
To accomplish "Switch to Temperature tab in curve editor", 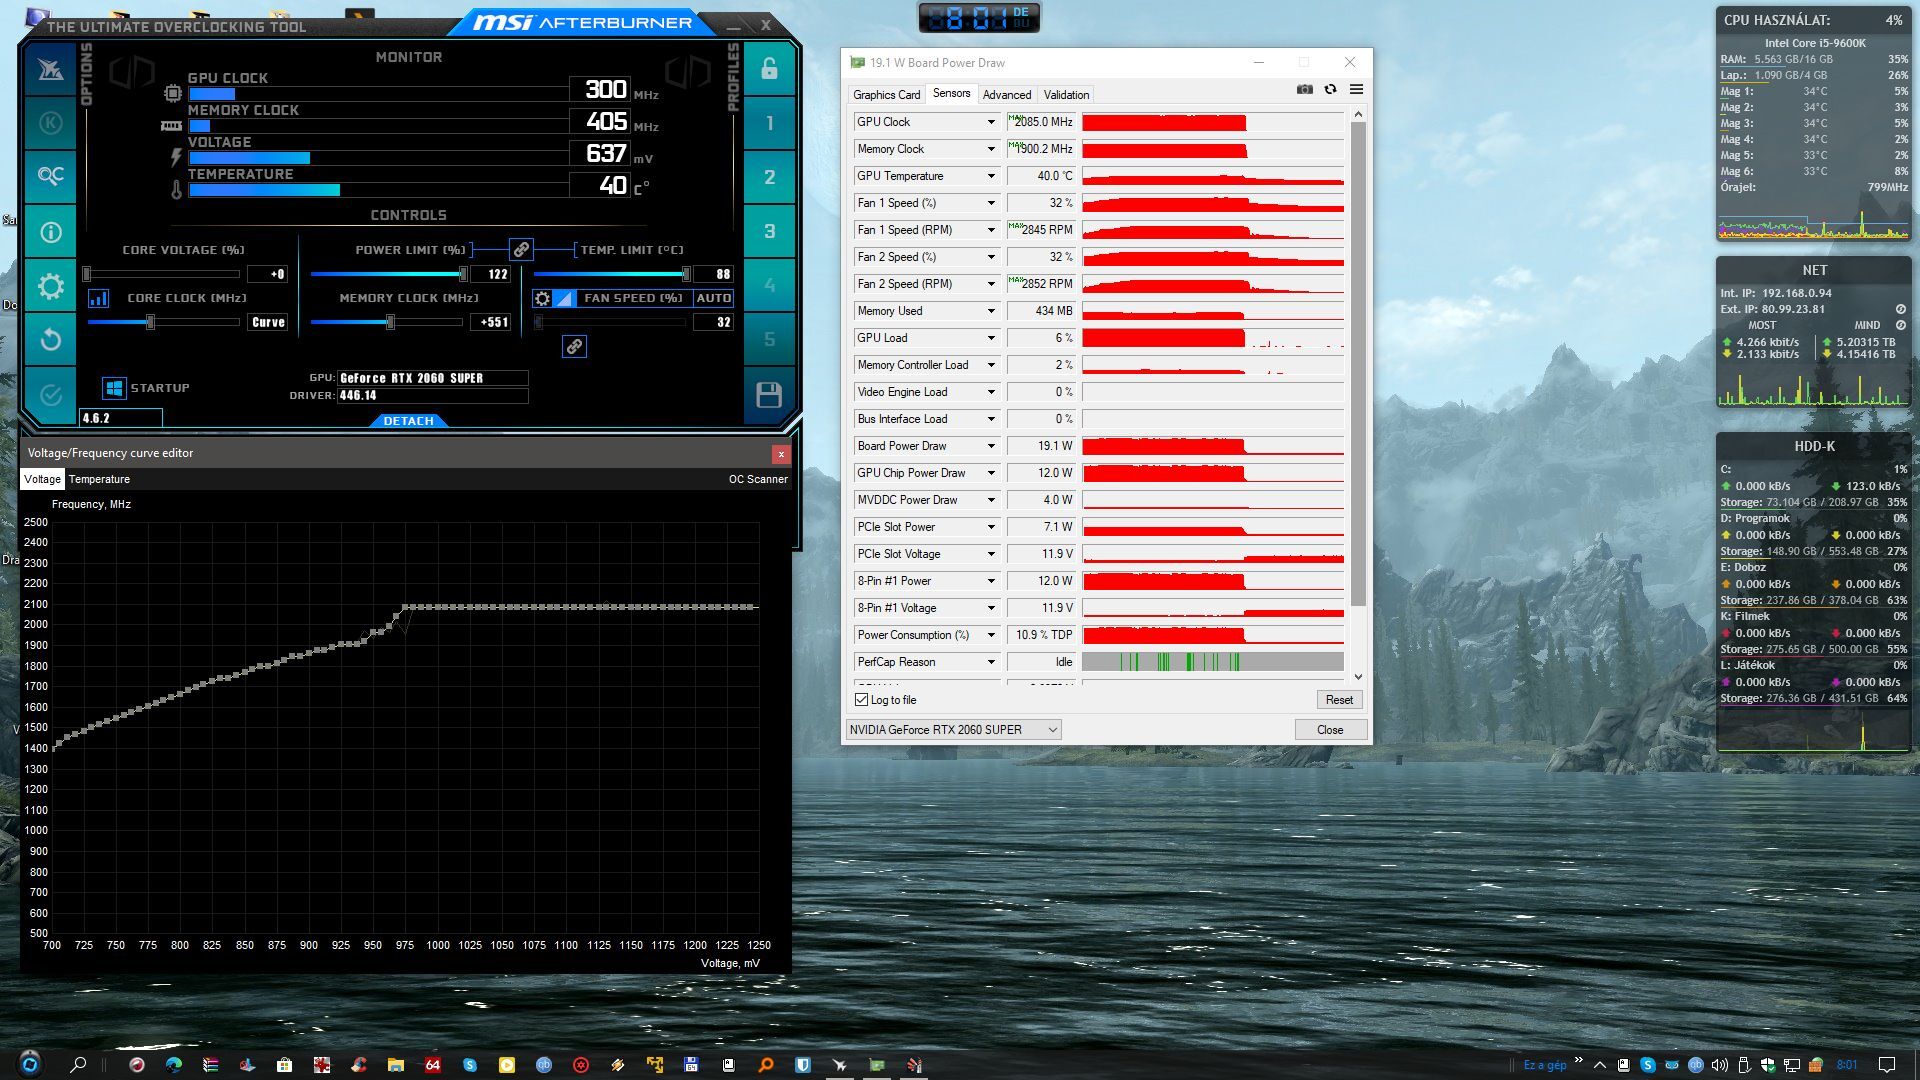I will coord(99,479).
